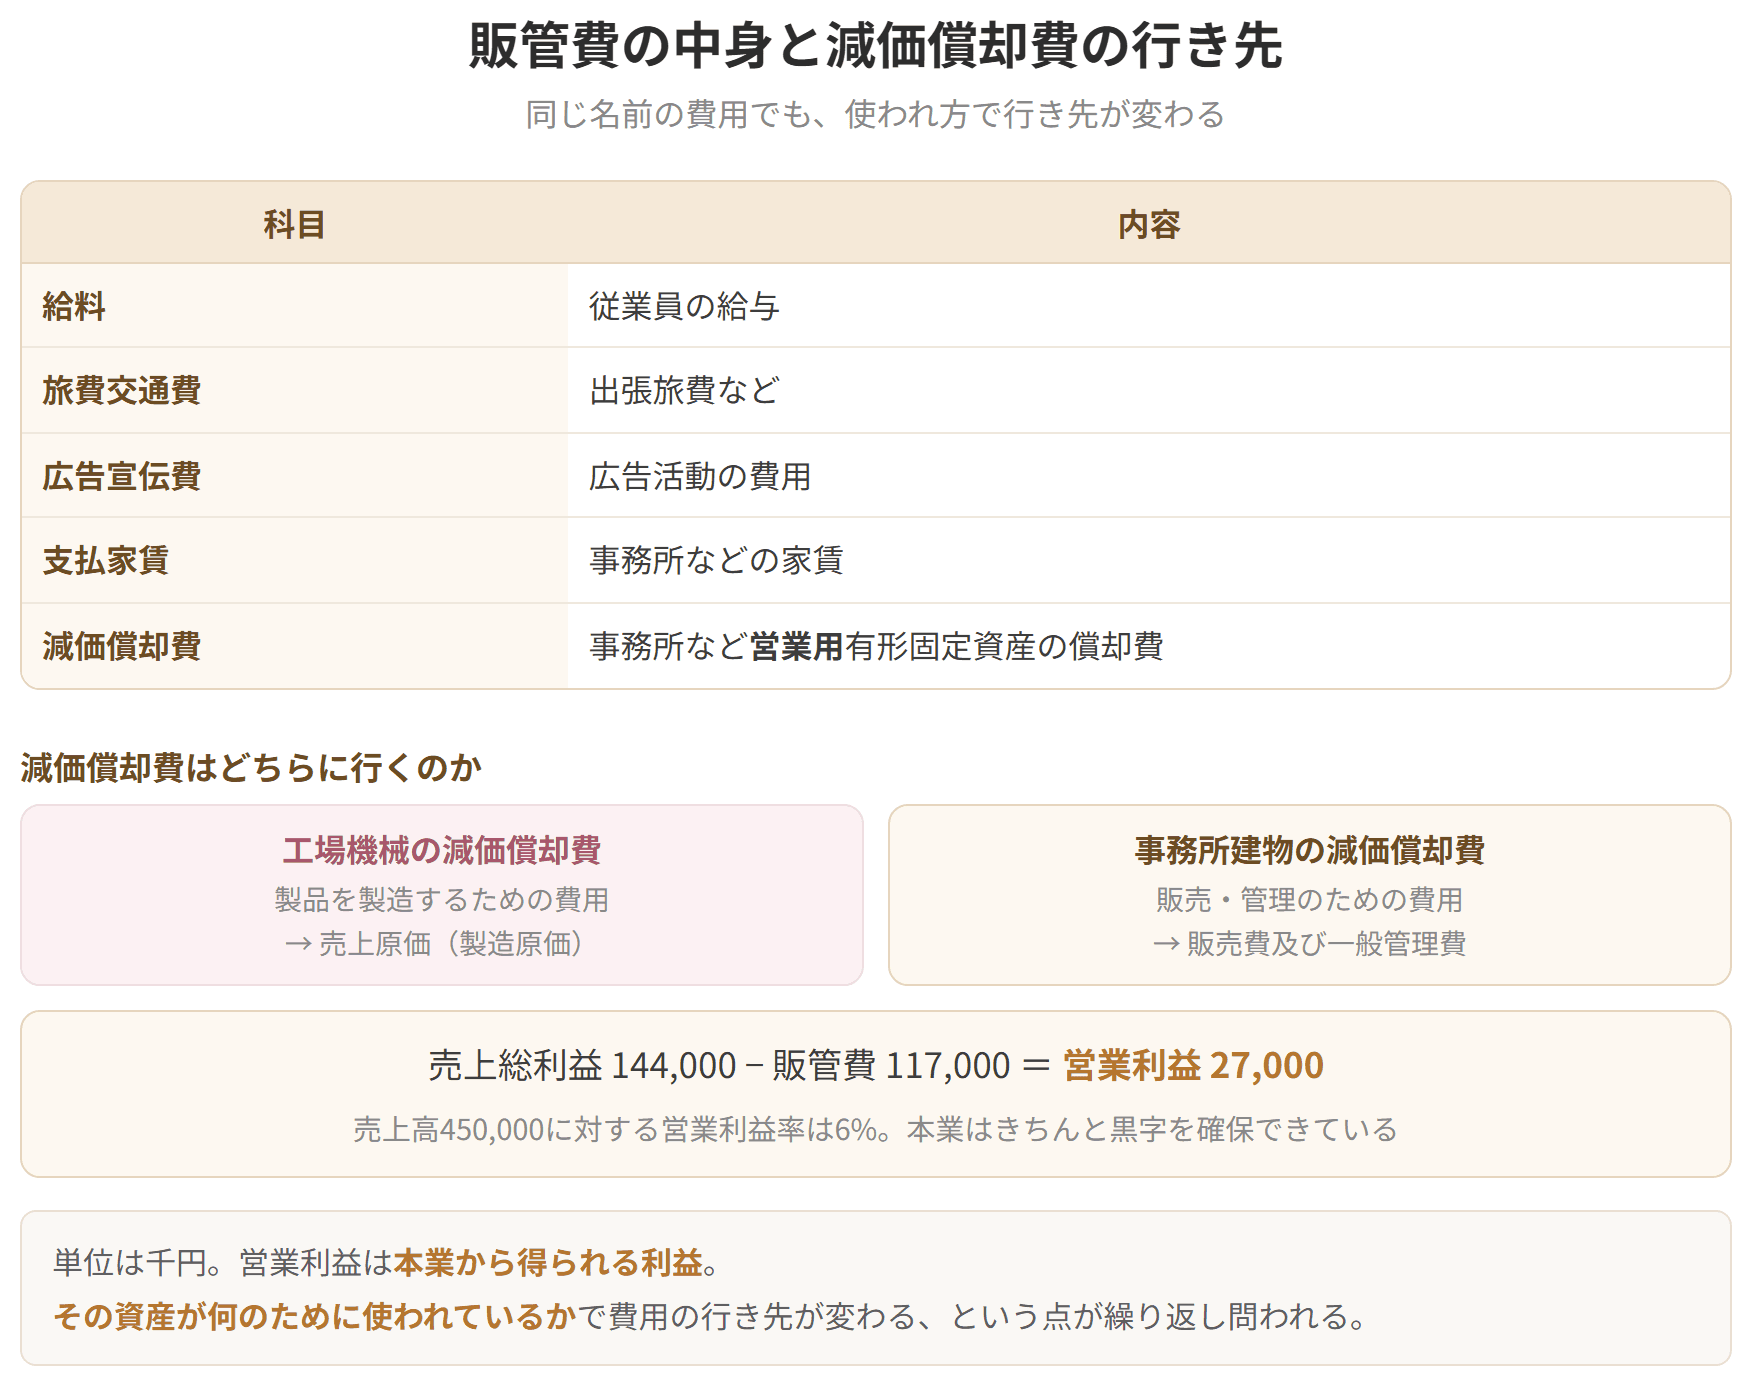The width and height of the screenshot is (1752, 1386).
Task: Click 販管費 117,000 in the formula
Action: click(x=891, y=1066)
